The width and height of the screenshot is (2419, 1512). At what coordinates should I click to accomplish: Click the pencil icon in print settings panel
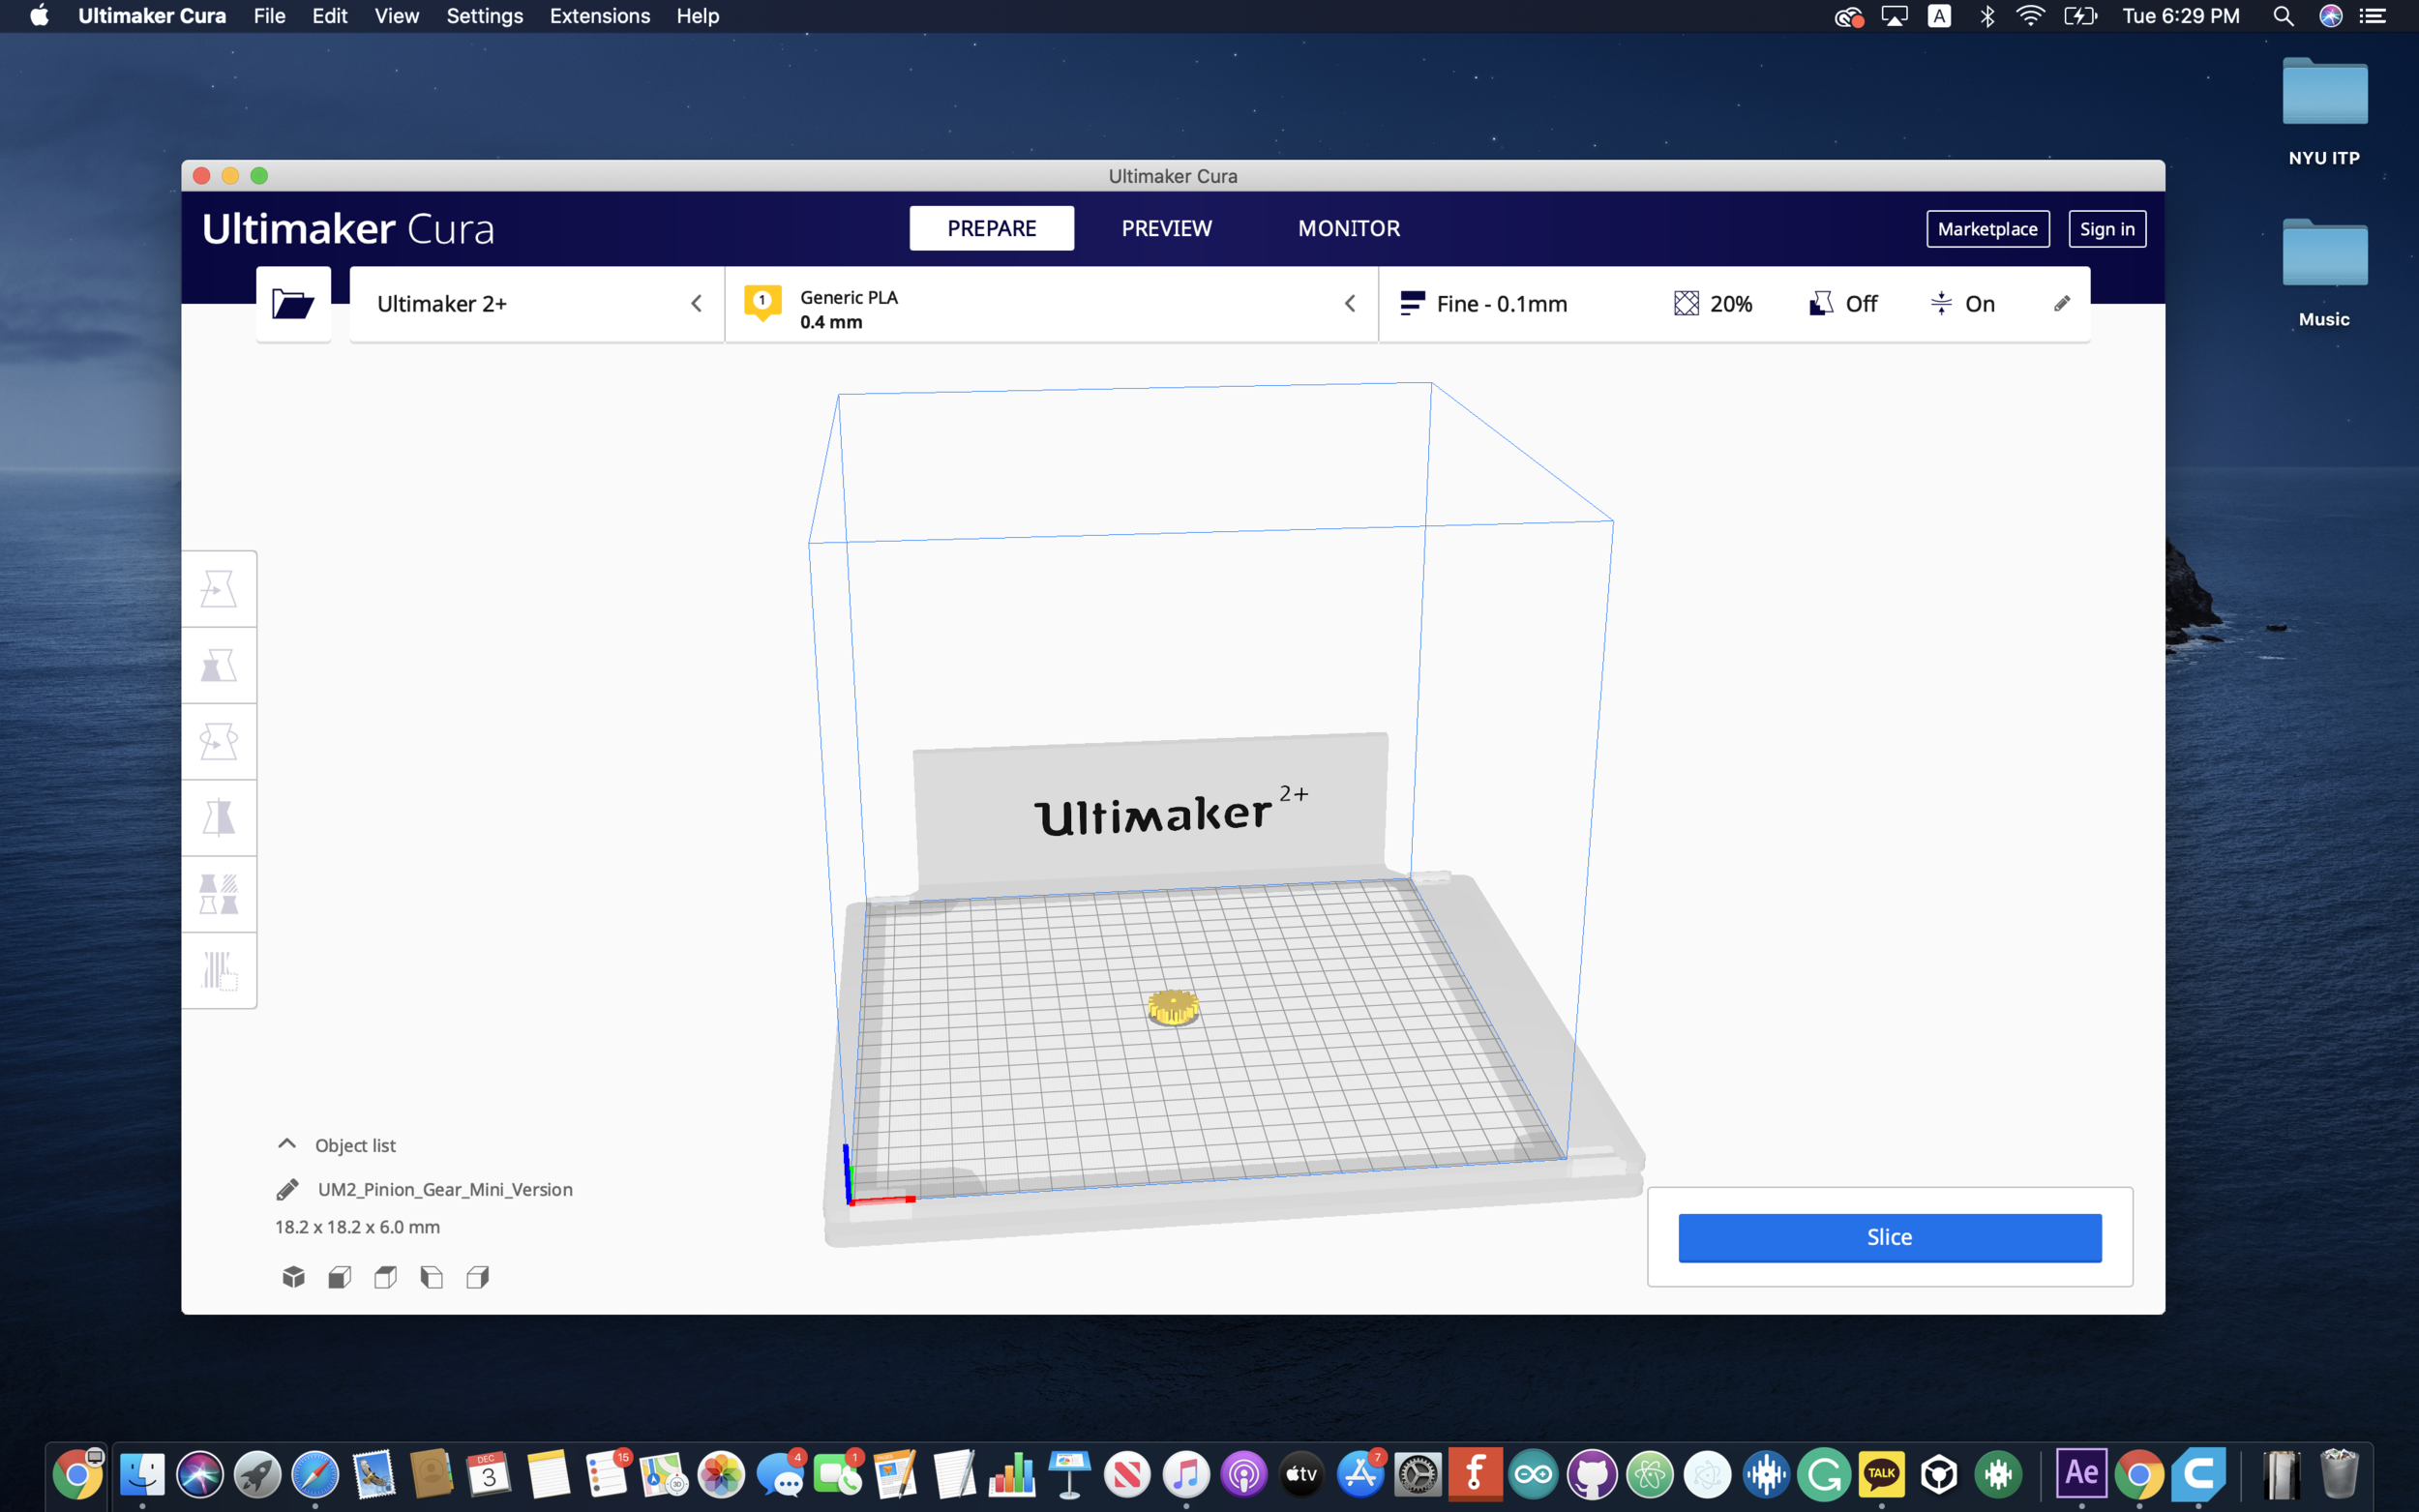tap(2062, 303)
